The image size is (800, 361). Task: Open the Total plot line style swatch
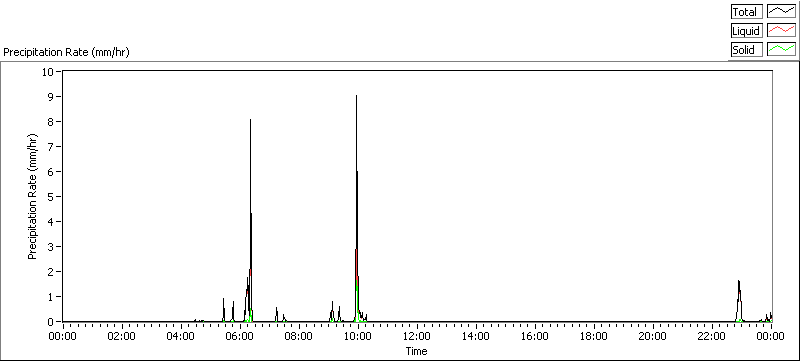(x=782, y=12)
